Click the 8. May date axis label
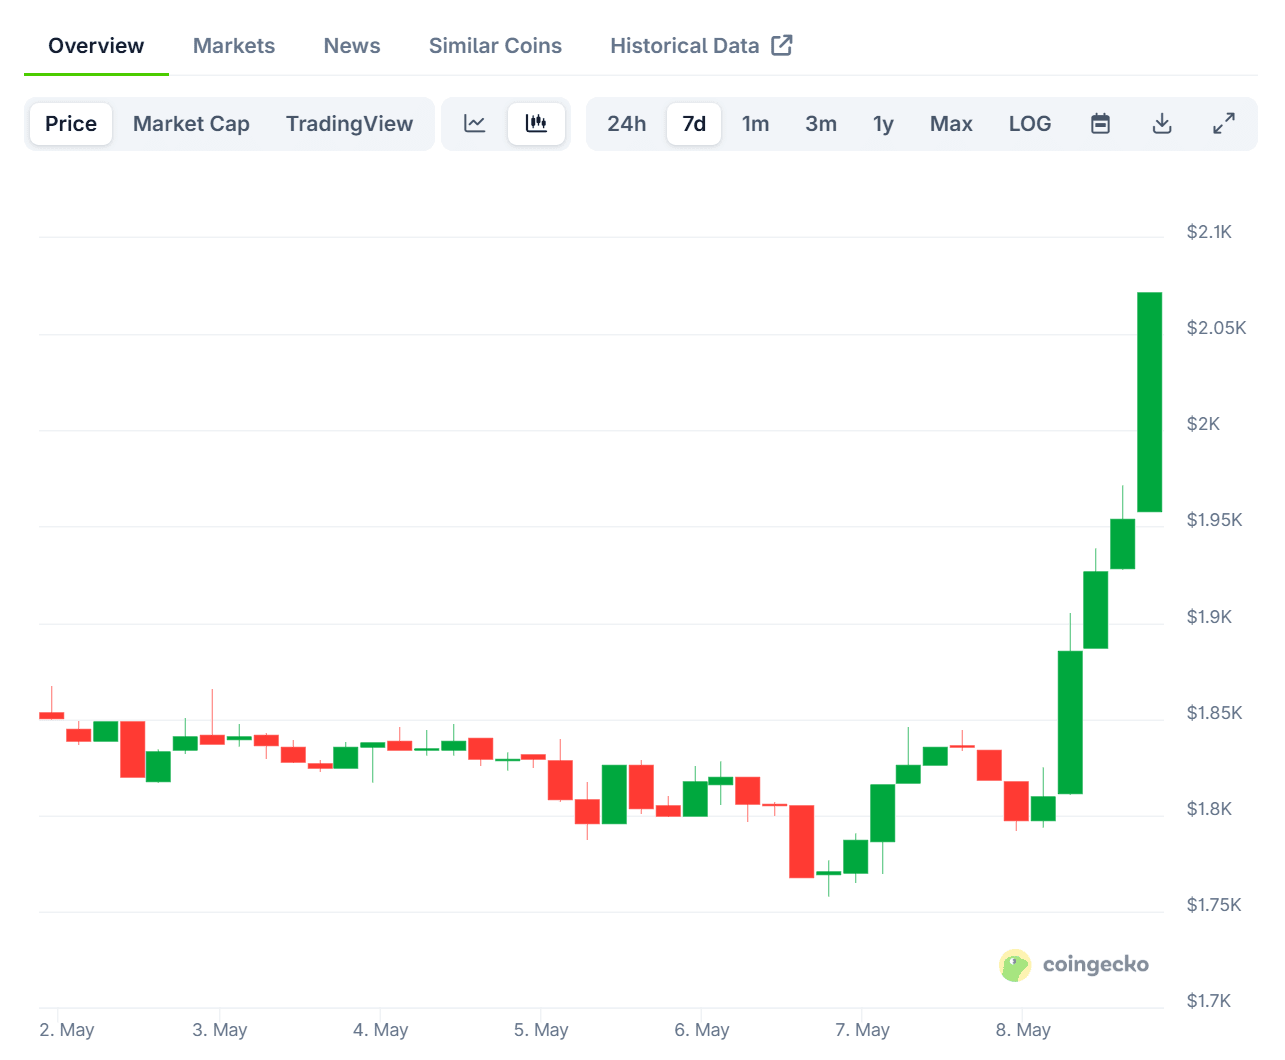Viewport: 1285px width, 1060px height. tap(1023, 1030)
